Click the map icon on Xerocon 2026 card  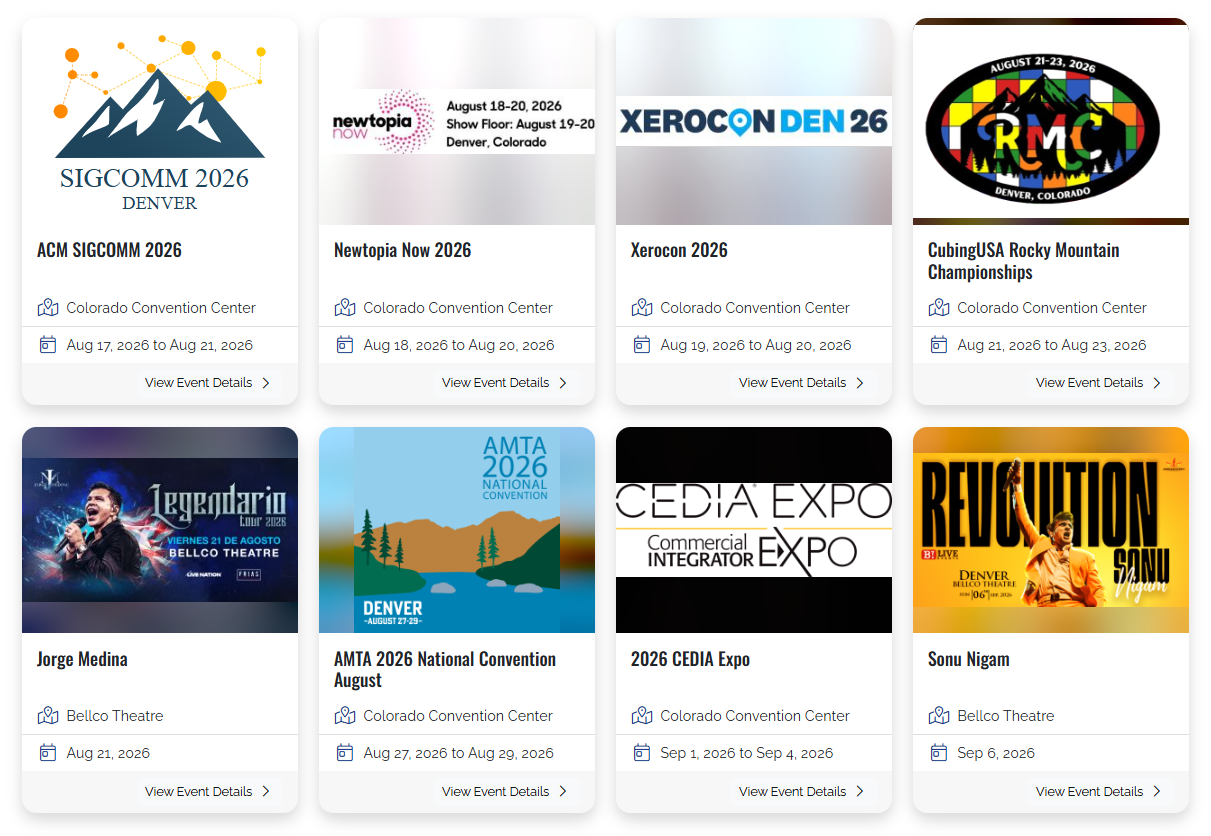pos(642,307)
